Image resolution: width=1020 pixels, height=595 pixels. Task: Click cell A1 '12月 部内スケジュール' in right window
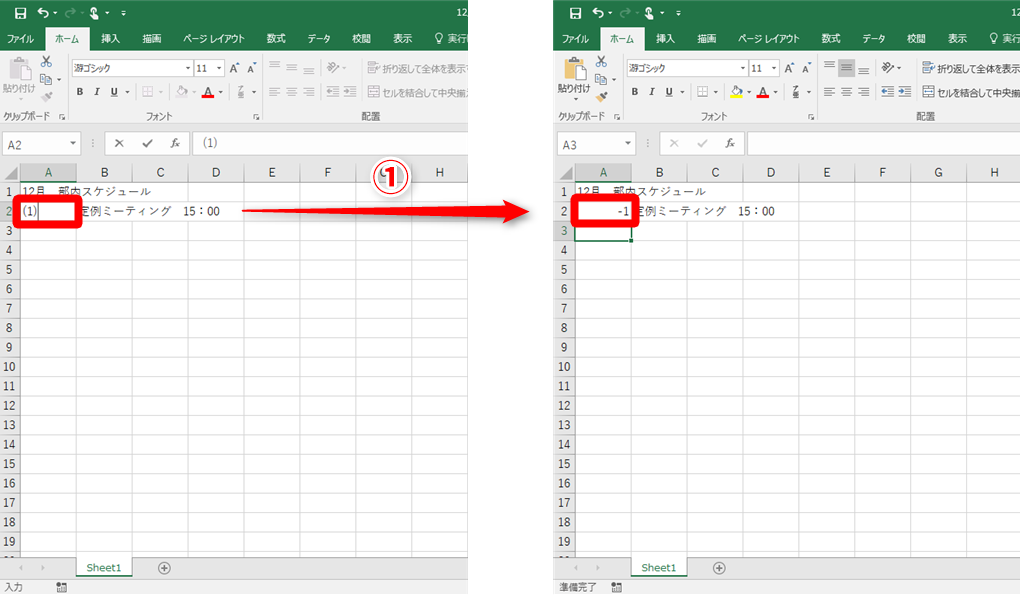(603, 192)
